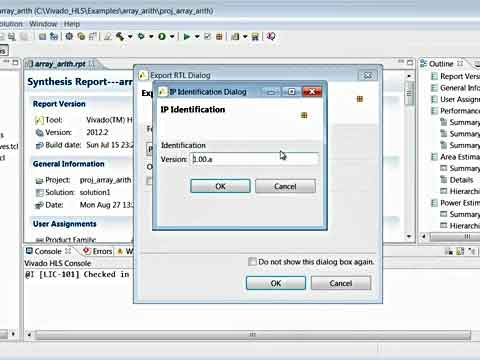Click the green refresh arrow toolbar icon

(141, 36)
